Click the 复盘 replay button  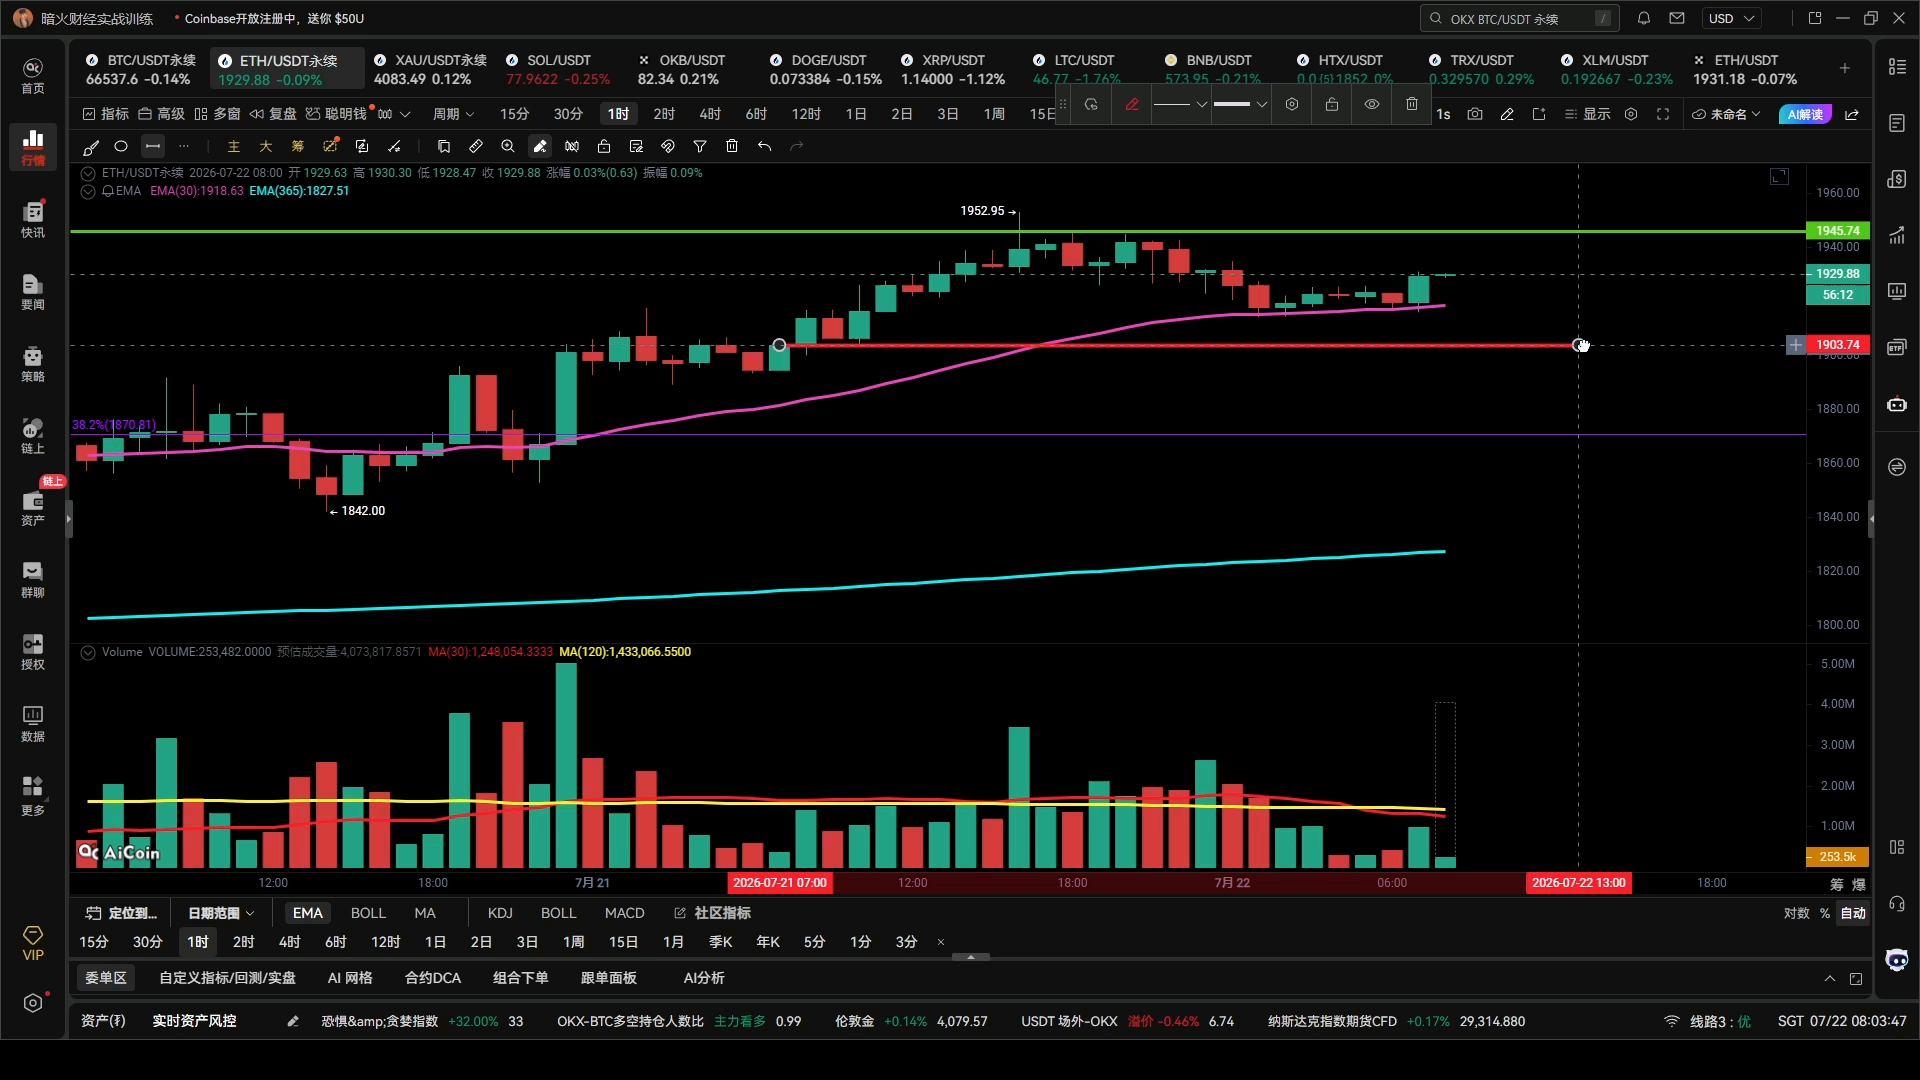tap(273, 114)
